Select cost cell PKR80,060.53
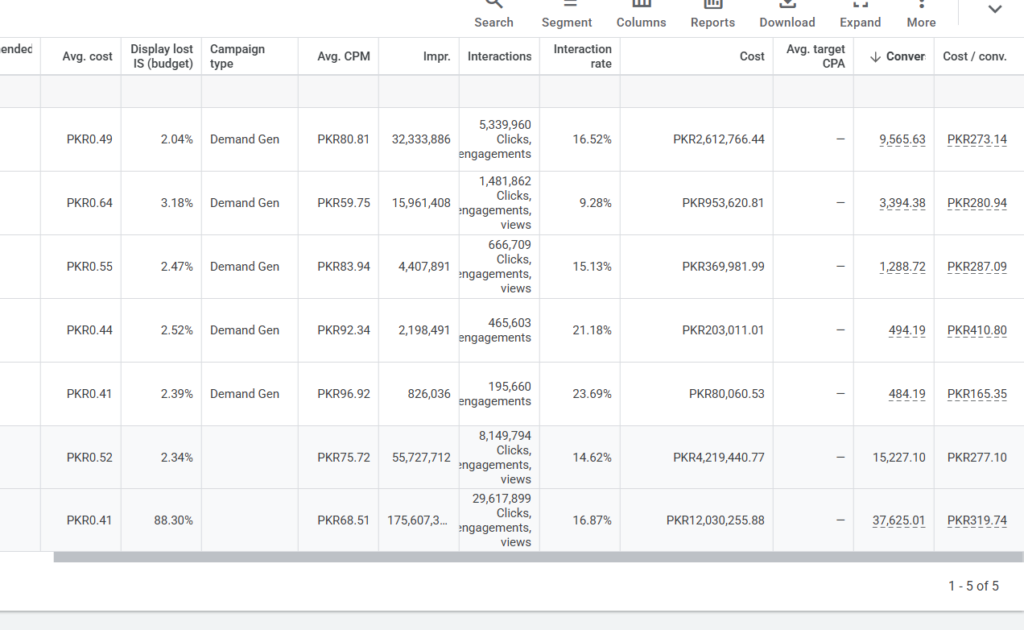Screen dimensions: 1024x630 [x=726, y=394]
